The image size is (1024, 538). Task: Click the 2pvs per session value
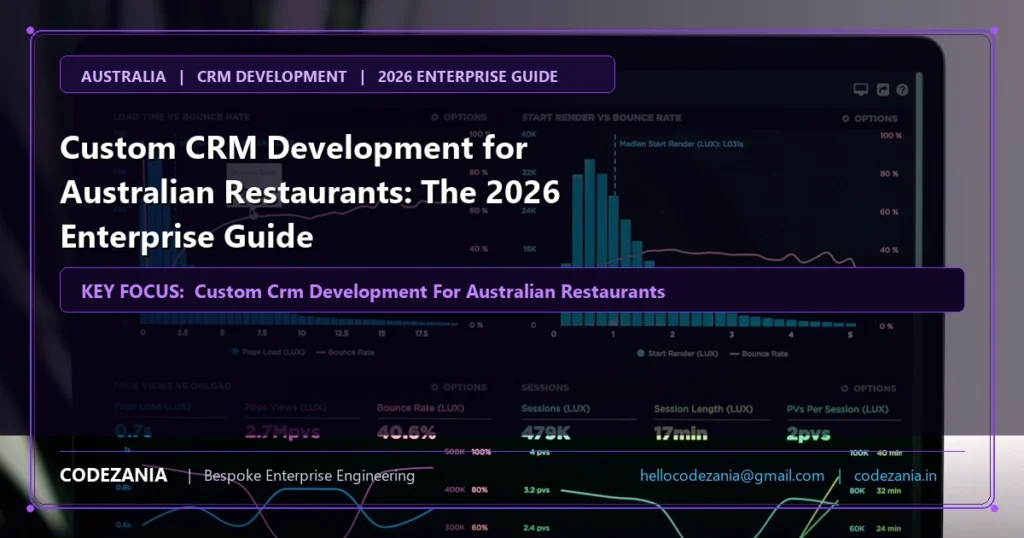point(808,434)
